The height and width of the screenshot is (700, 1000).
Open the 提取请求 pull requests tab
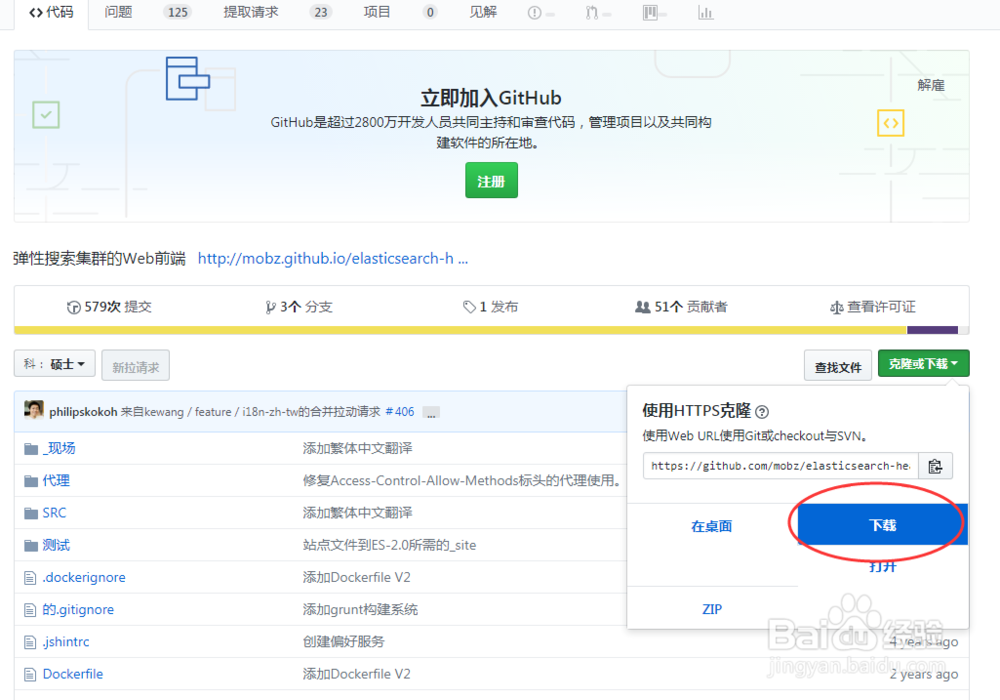pyautogui.click(x=251, y=12)
